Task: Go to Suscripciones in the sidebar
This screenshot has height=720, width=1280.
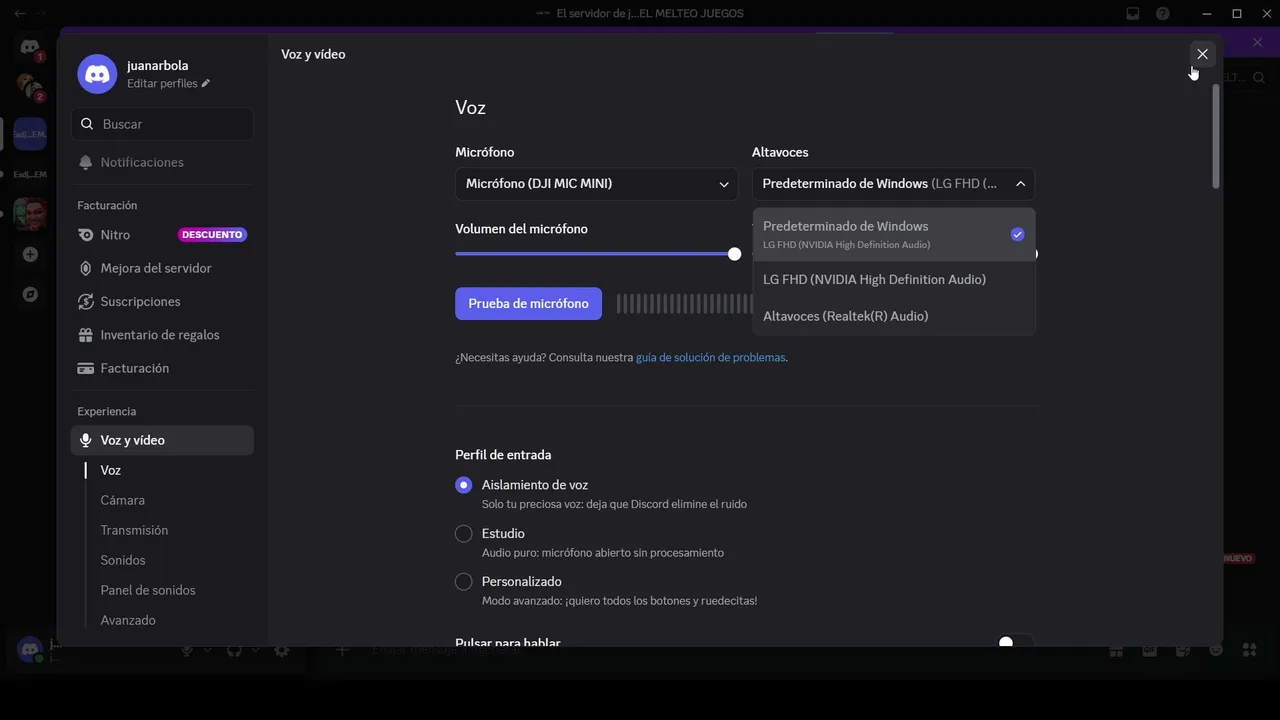Action: tap(162, 301)
